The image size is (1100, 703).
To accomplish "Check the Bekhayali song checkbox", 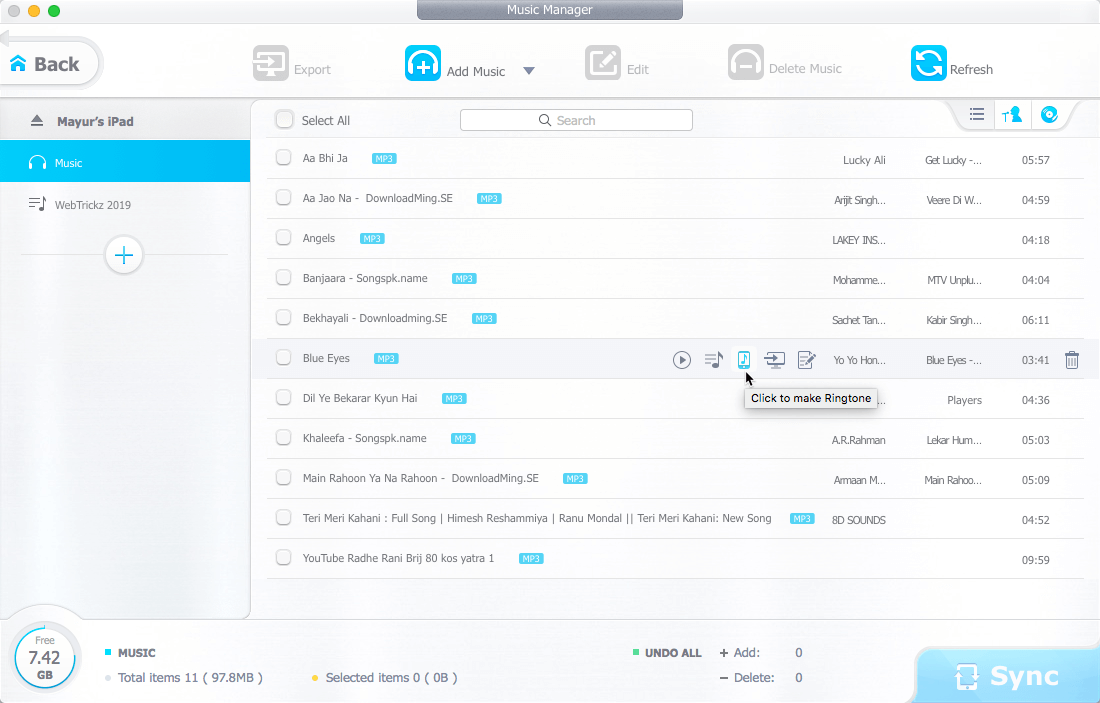I will (283, 318).
